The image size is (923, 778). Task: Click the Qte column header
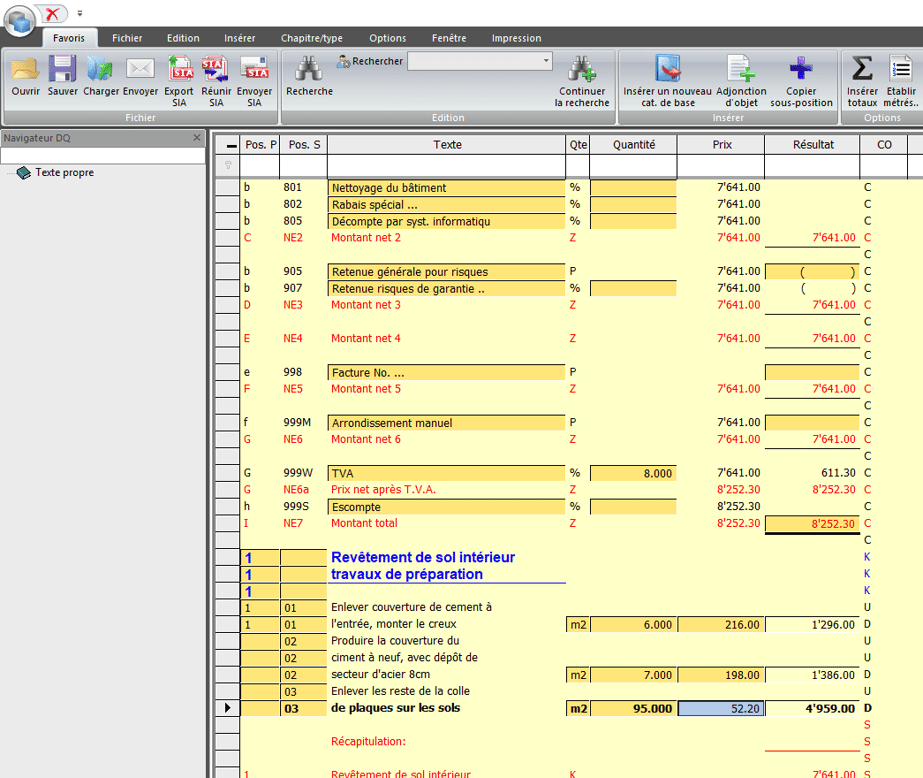point(577,145)
